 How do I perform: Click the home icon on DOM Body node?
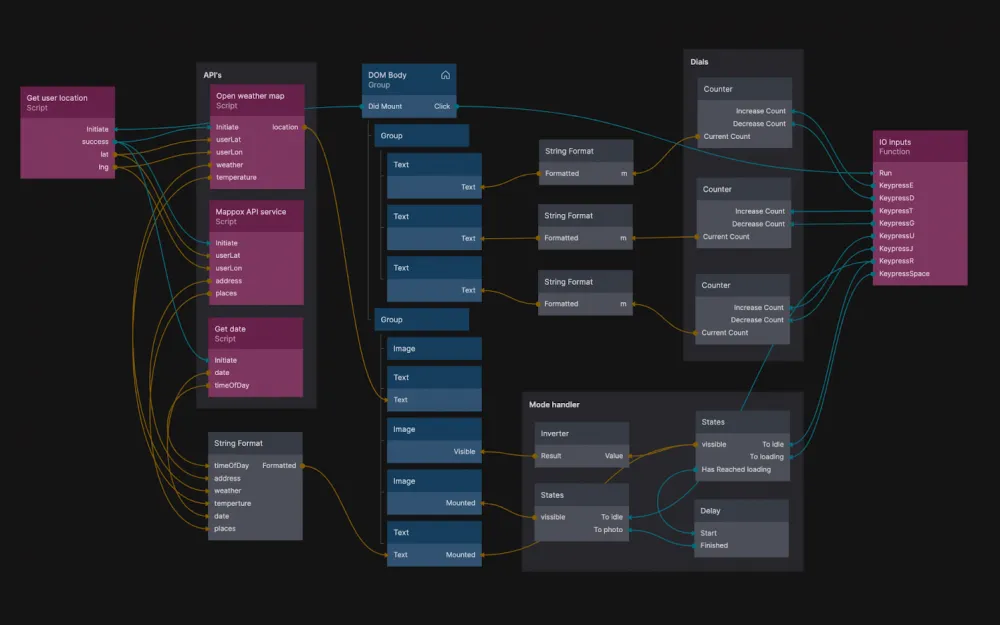tap(445, 75)
